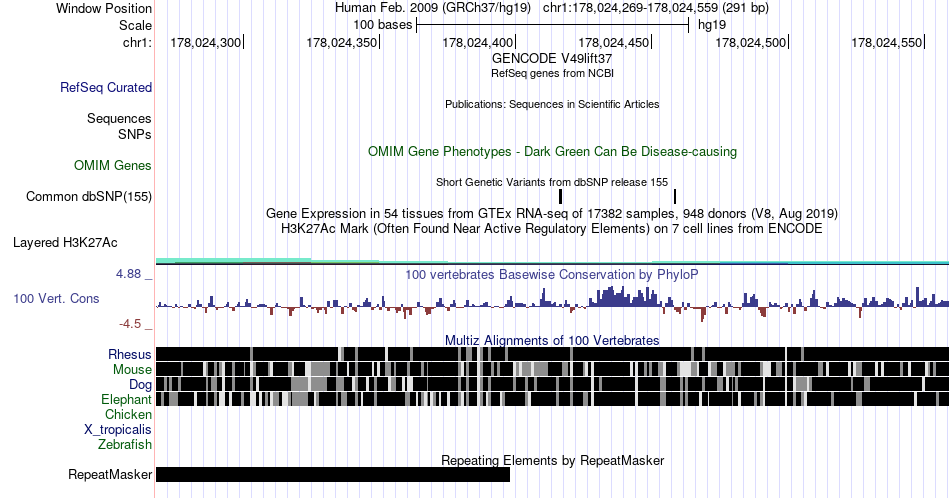
Task: Click the Rhesus alignment row label
Action: (130, 354)
